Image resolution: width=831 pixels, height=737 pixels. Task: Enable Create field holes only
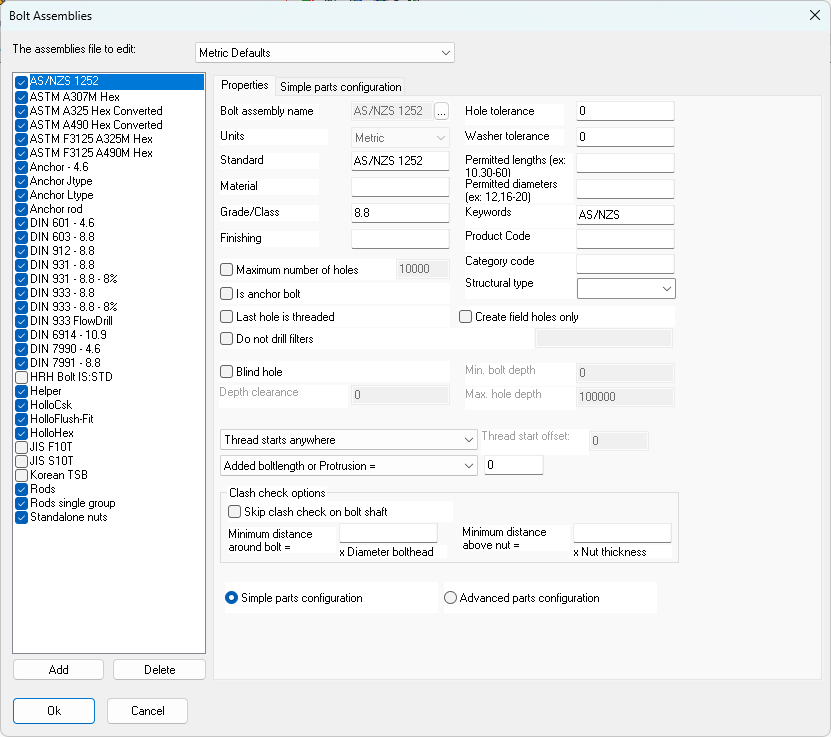[466, 317]
